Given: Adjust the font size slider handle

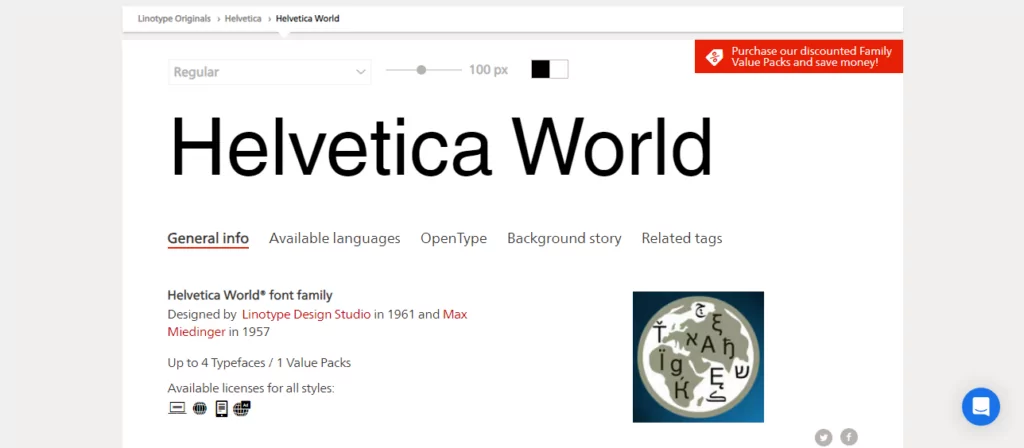Looking at the screenshot, I should tap(421, 70).
